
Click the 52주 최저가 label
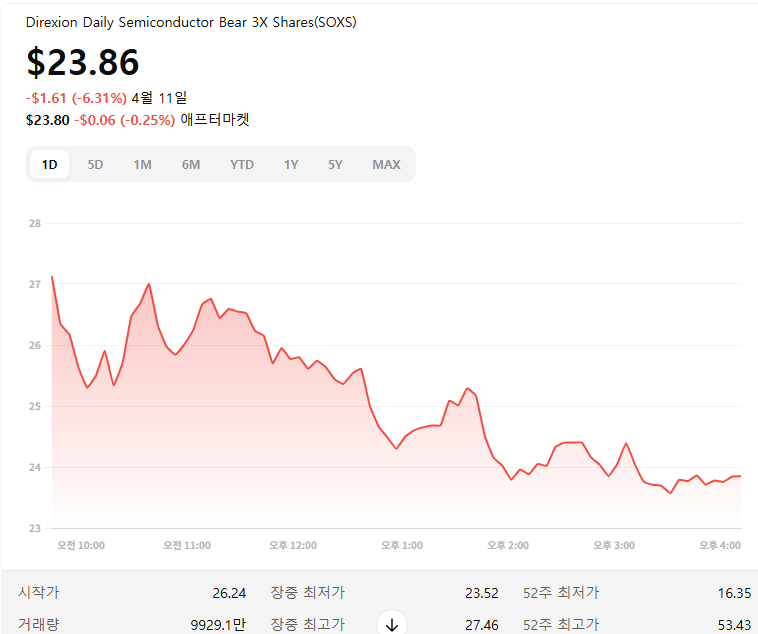click(x=561, y=592)
